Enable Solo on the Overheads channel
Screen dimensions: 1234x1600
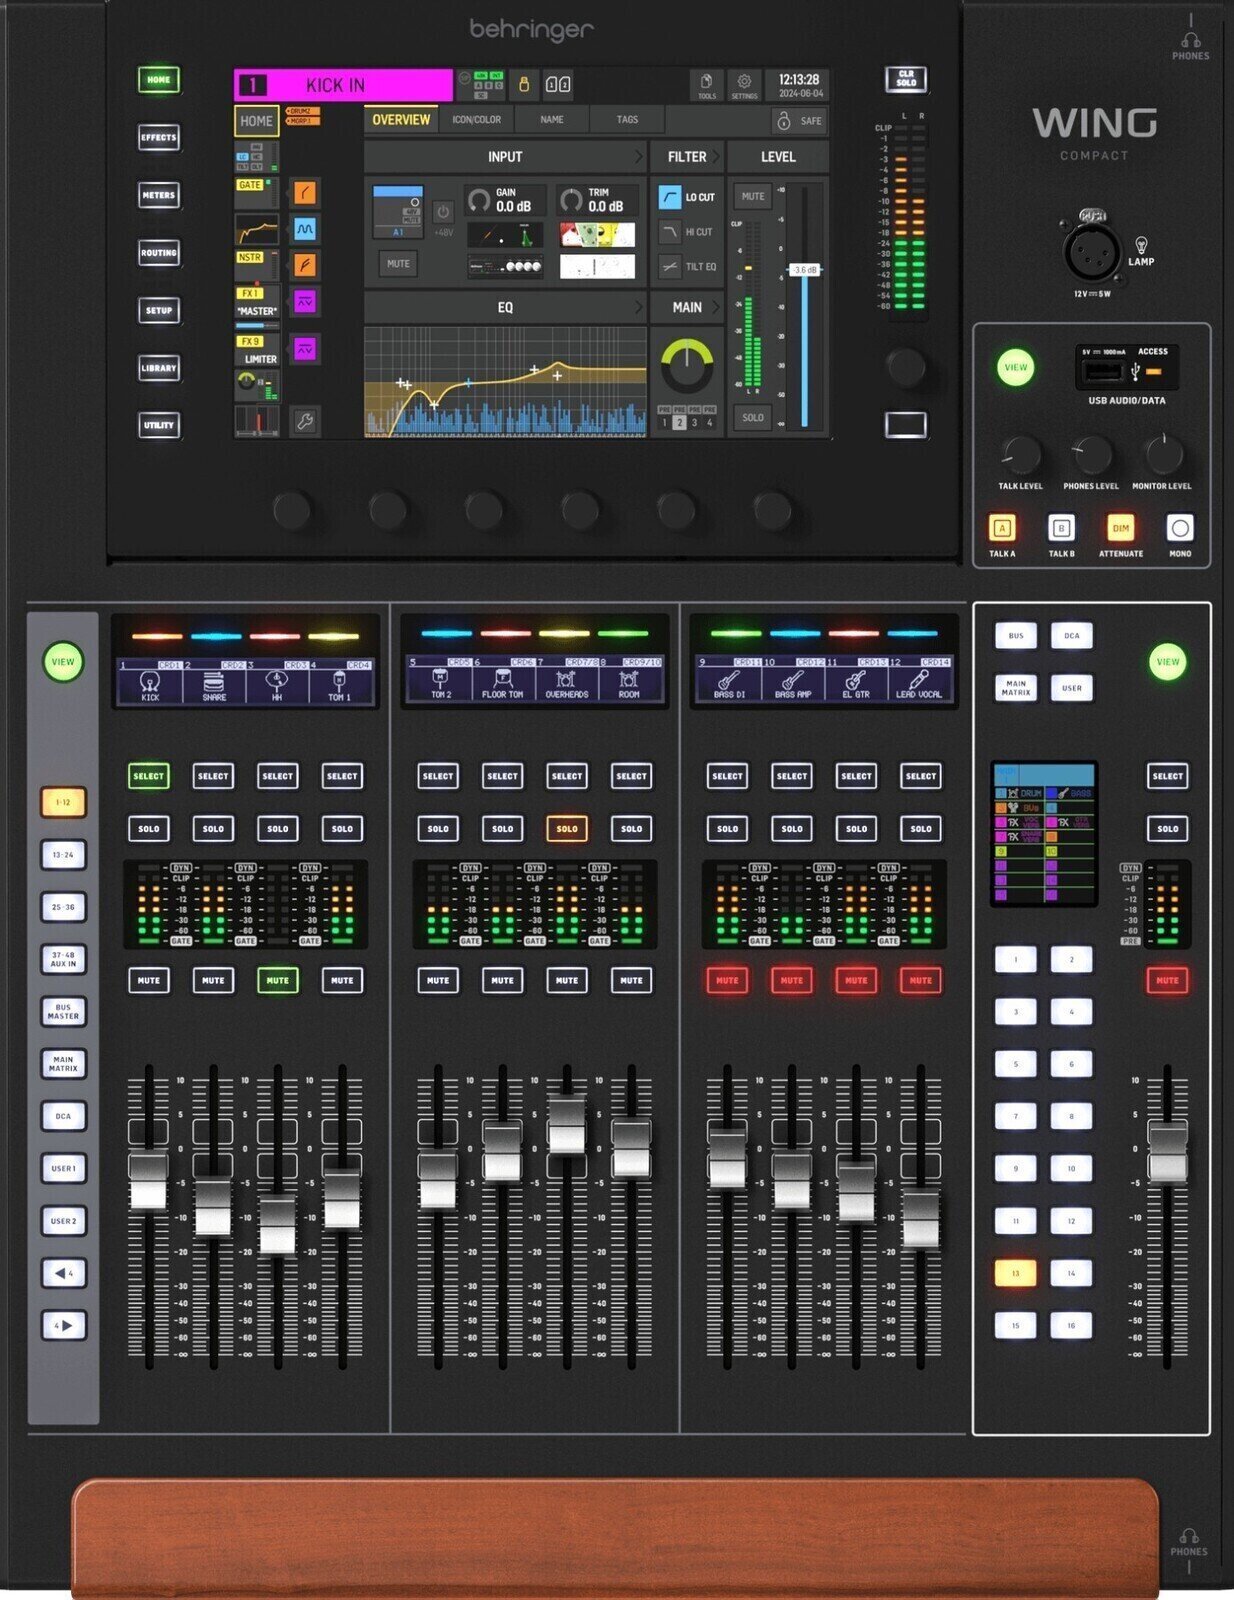click(x=567, y=829)
